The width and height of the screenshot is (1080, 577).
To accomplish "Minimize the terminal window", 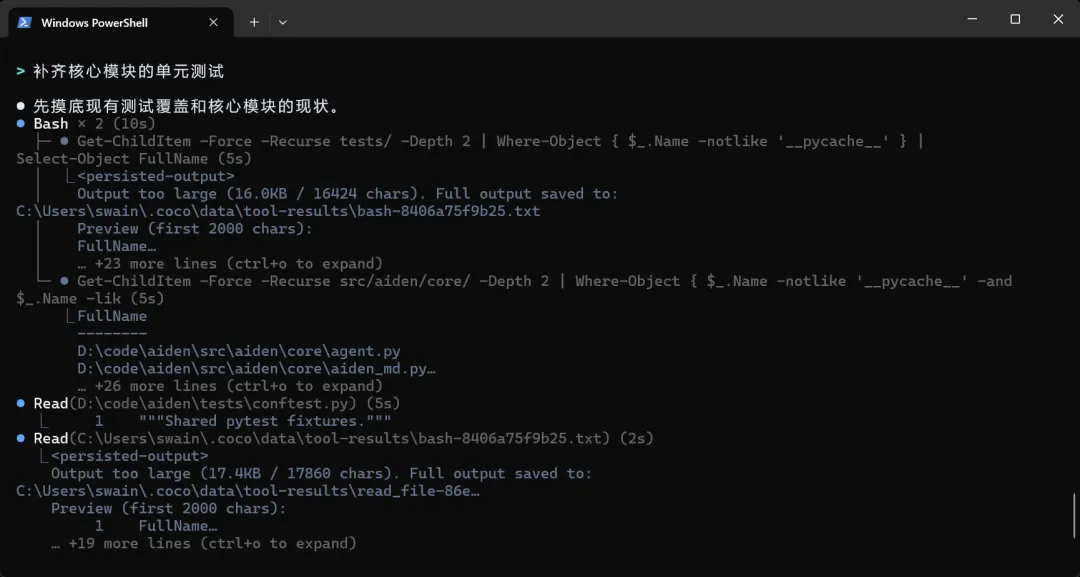I will point(971,19).
